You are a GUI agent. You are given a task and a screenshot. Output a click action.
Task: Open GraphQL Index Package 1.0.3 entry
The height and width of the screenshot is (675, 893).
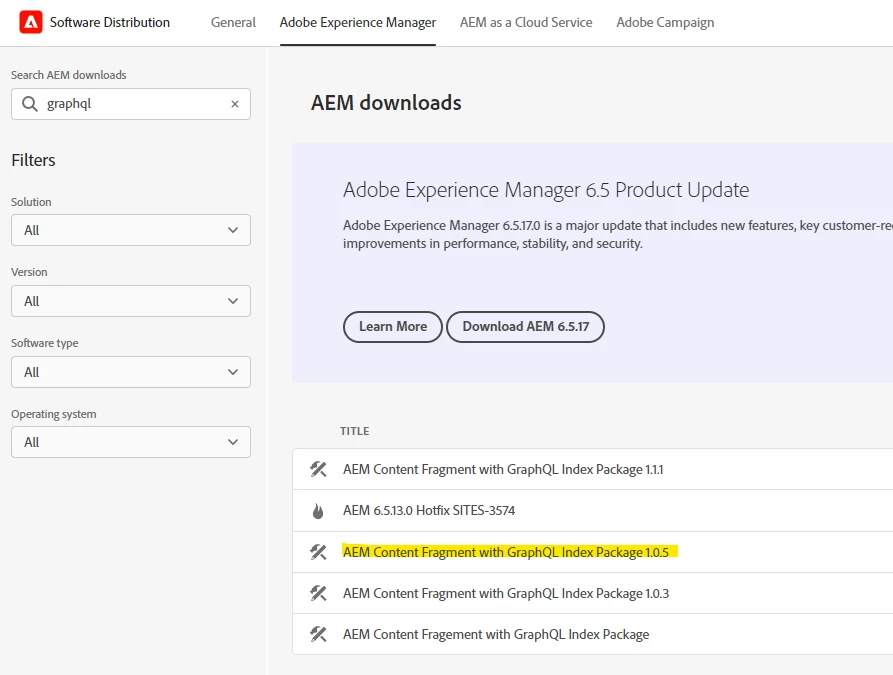click(506, 593)
